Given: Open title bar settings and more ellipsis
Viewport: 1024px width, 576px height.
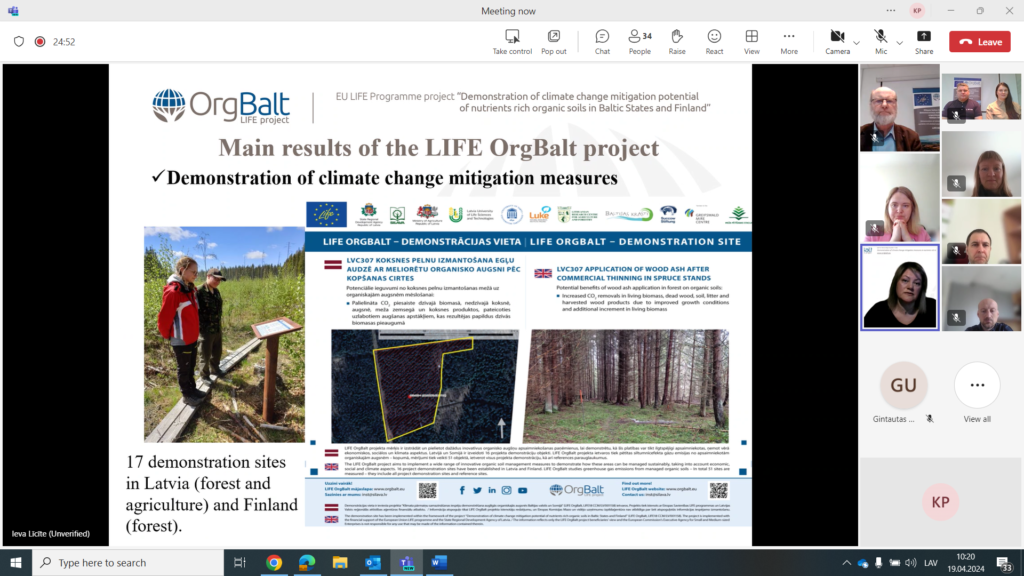Looking at the screenshot, I should 891,10.
